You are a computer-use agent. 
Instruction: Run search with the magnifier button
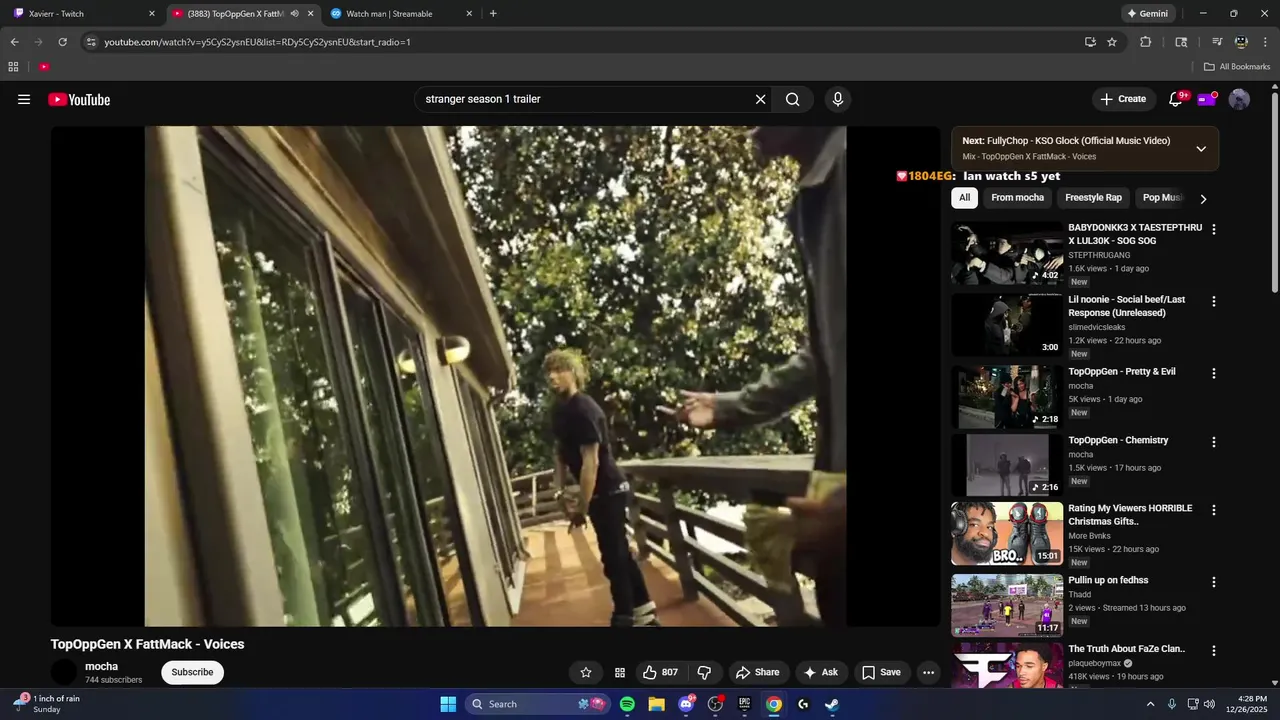point(792,99)
